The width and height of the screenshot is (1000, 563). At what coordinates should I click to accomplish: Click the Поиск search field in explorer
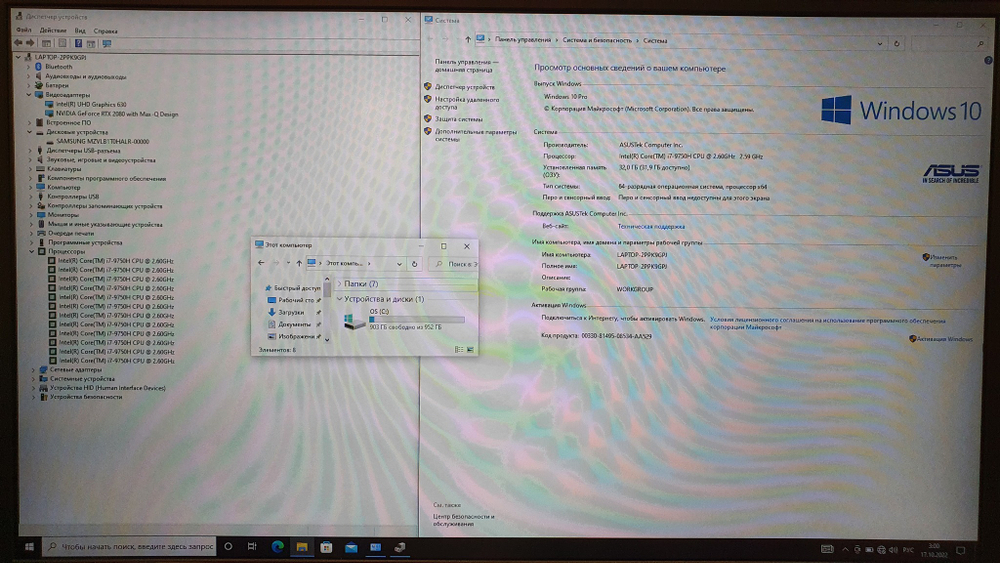pyautogui.click(x=455, y=263)
